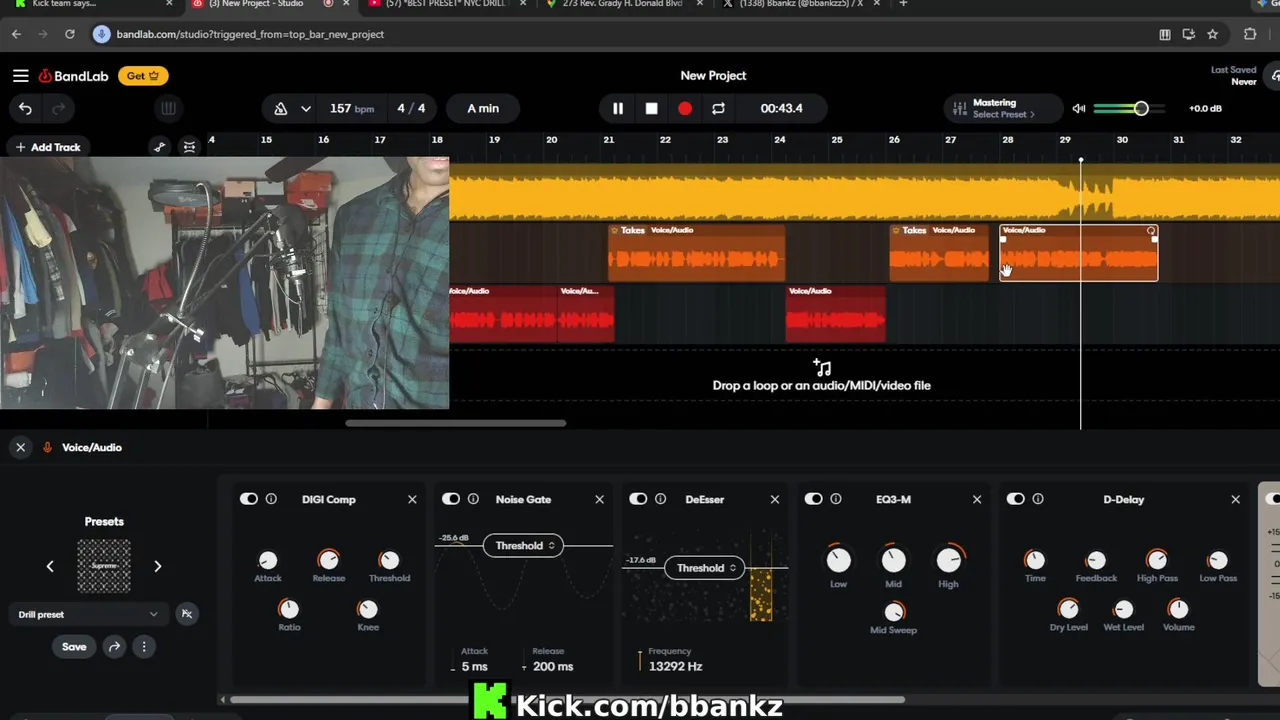The width and height of the screenshot is (1280, 720).
Task: Remove the D-Delay effect
Action: point(1235,499)
